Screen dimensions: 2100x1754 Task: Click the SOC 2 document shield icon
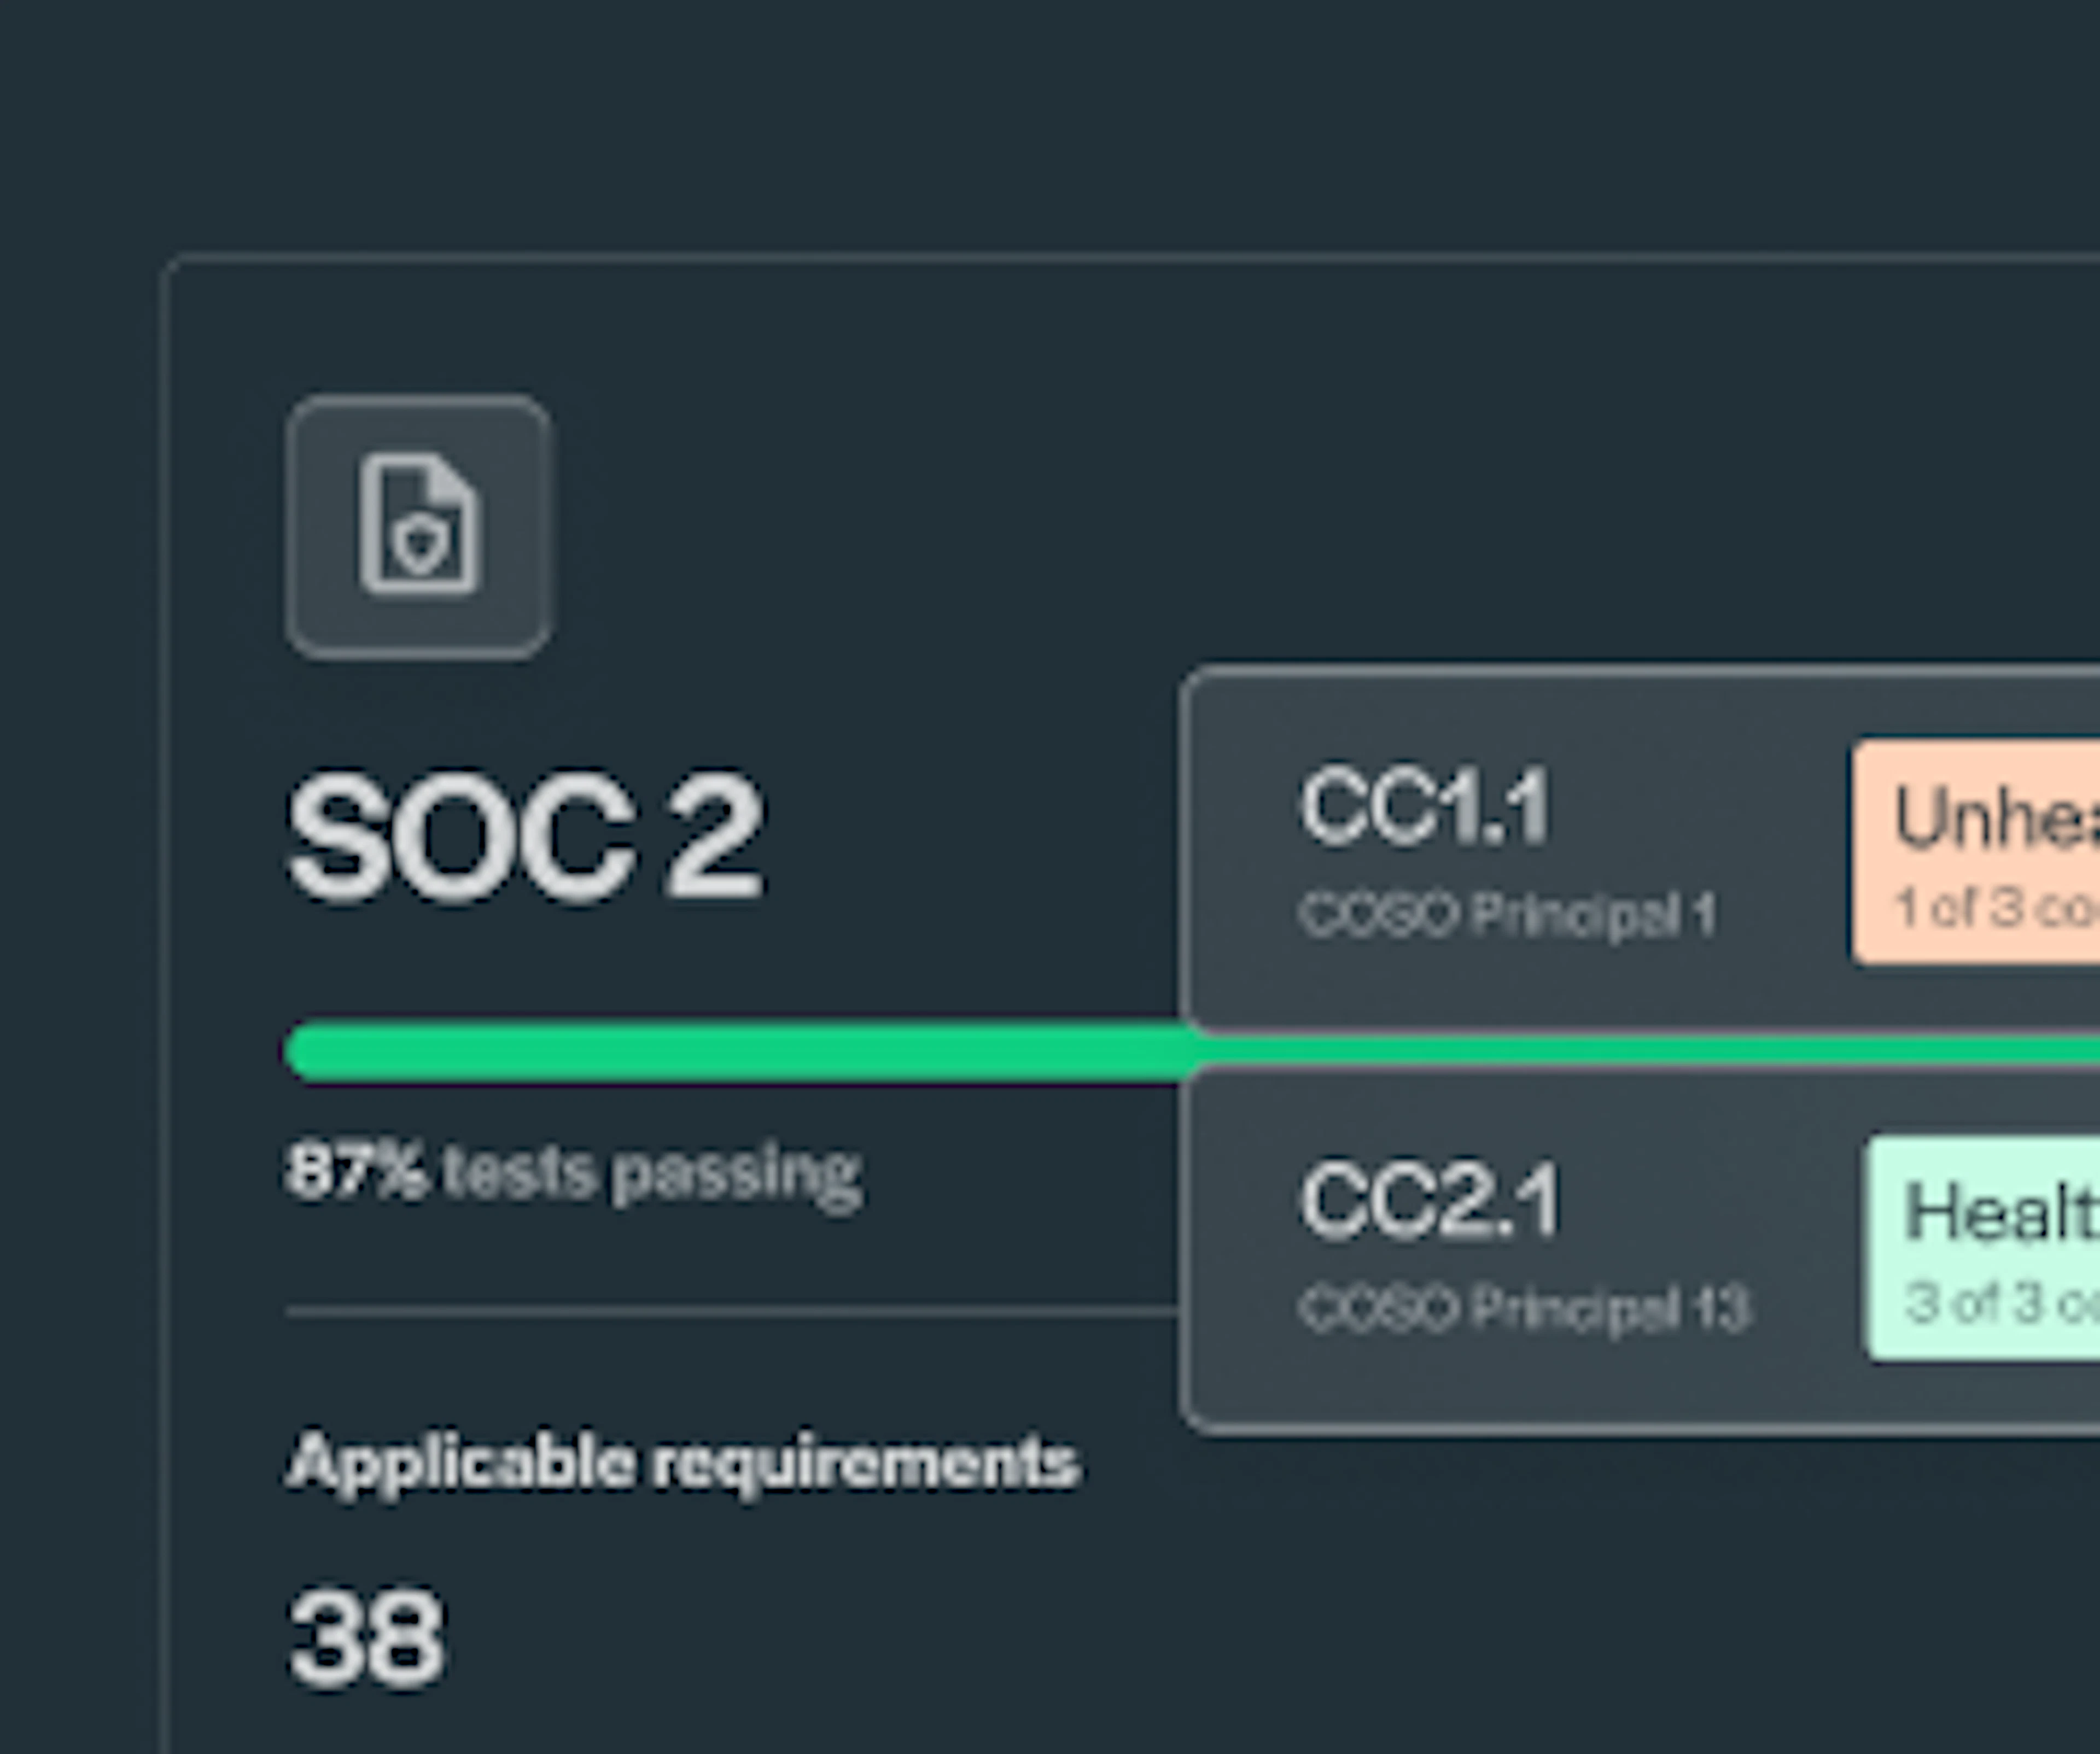tap(419, 525)
